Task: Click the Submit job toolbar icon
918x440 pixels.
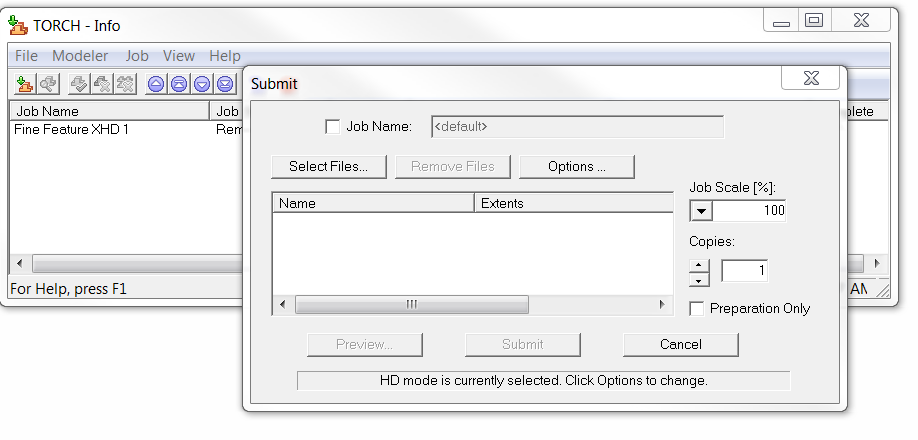Action: [x=25, y=85]
